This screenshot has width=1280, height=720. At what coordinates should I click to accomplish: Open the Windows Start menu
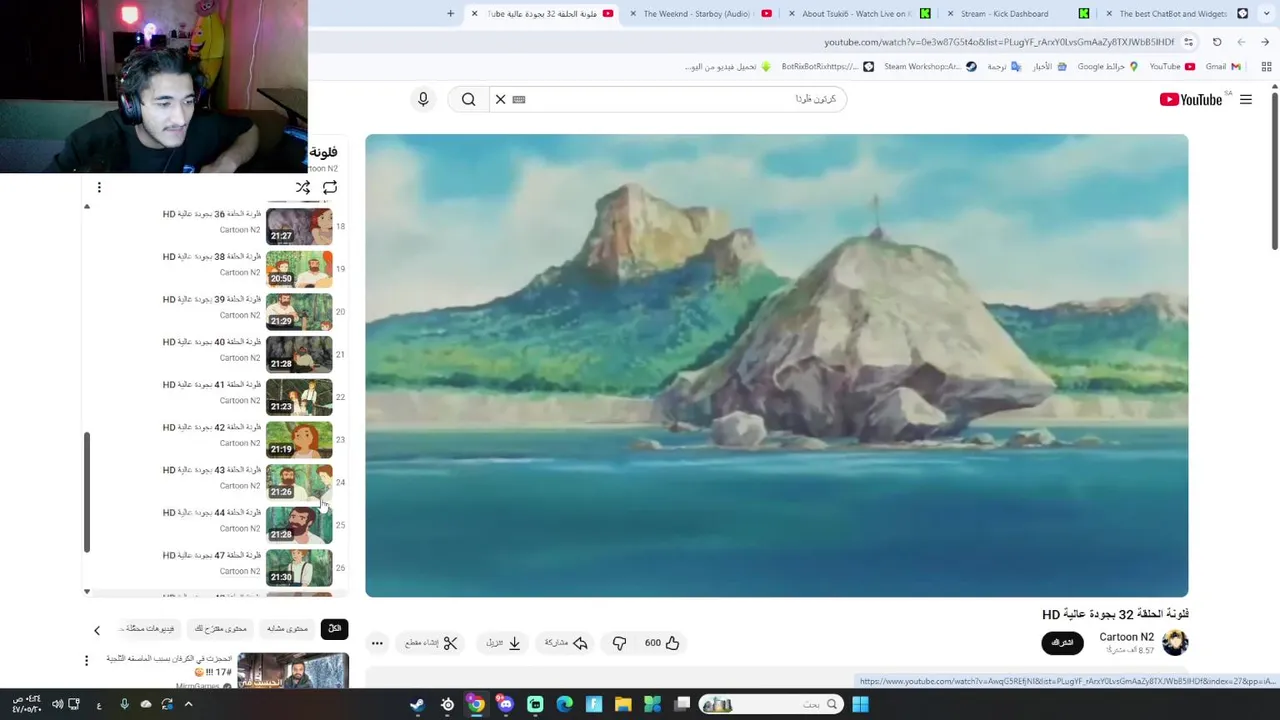click(860, 705)
